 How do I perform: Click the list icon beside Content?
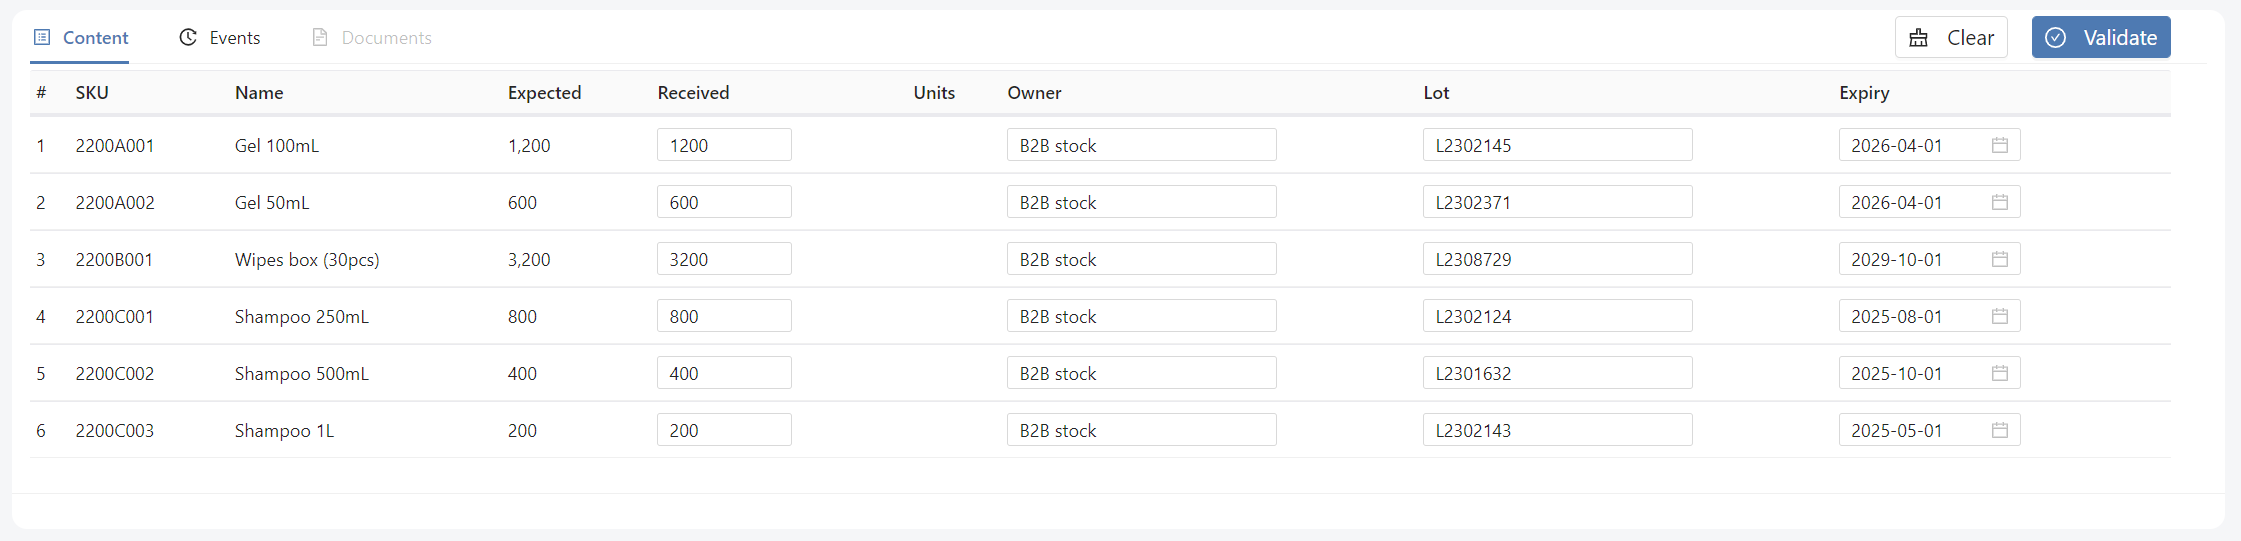click(42, 37)
